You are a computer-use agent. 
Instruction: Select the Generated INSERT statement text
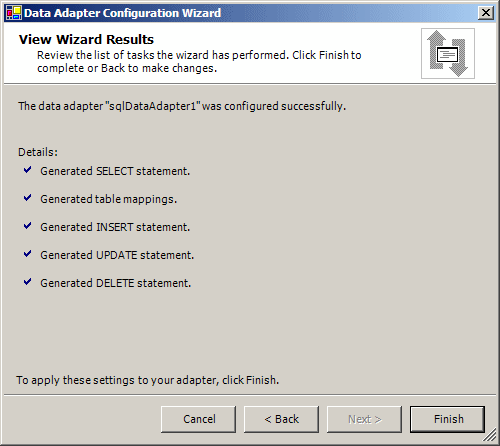115,227
